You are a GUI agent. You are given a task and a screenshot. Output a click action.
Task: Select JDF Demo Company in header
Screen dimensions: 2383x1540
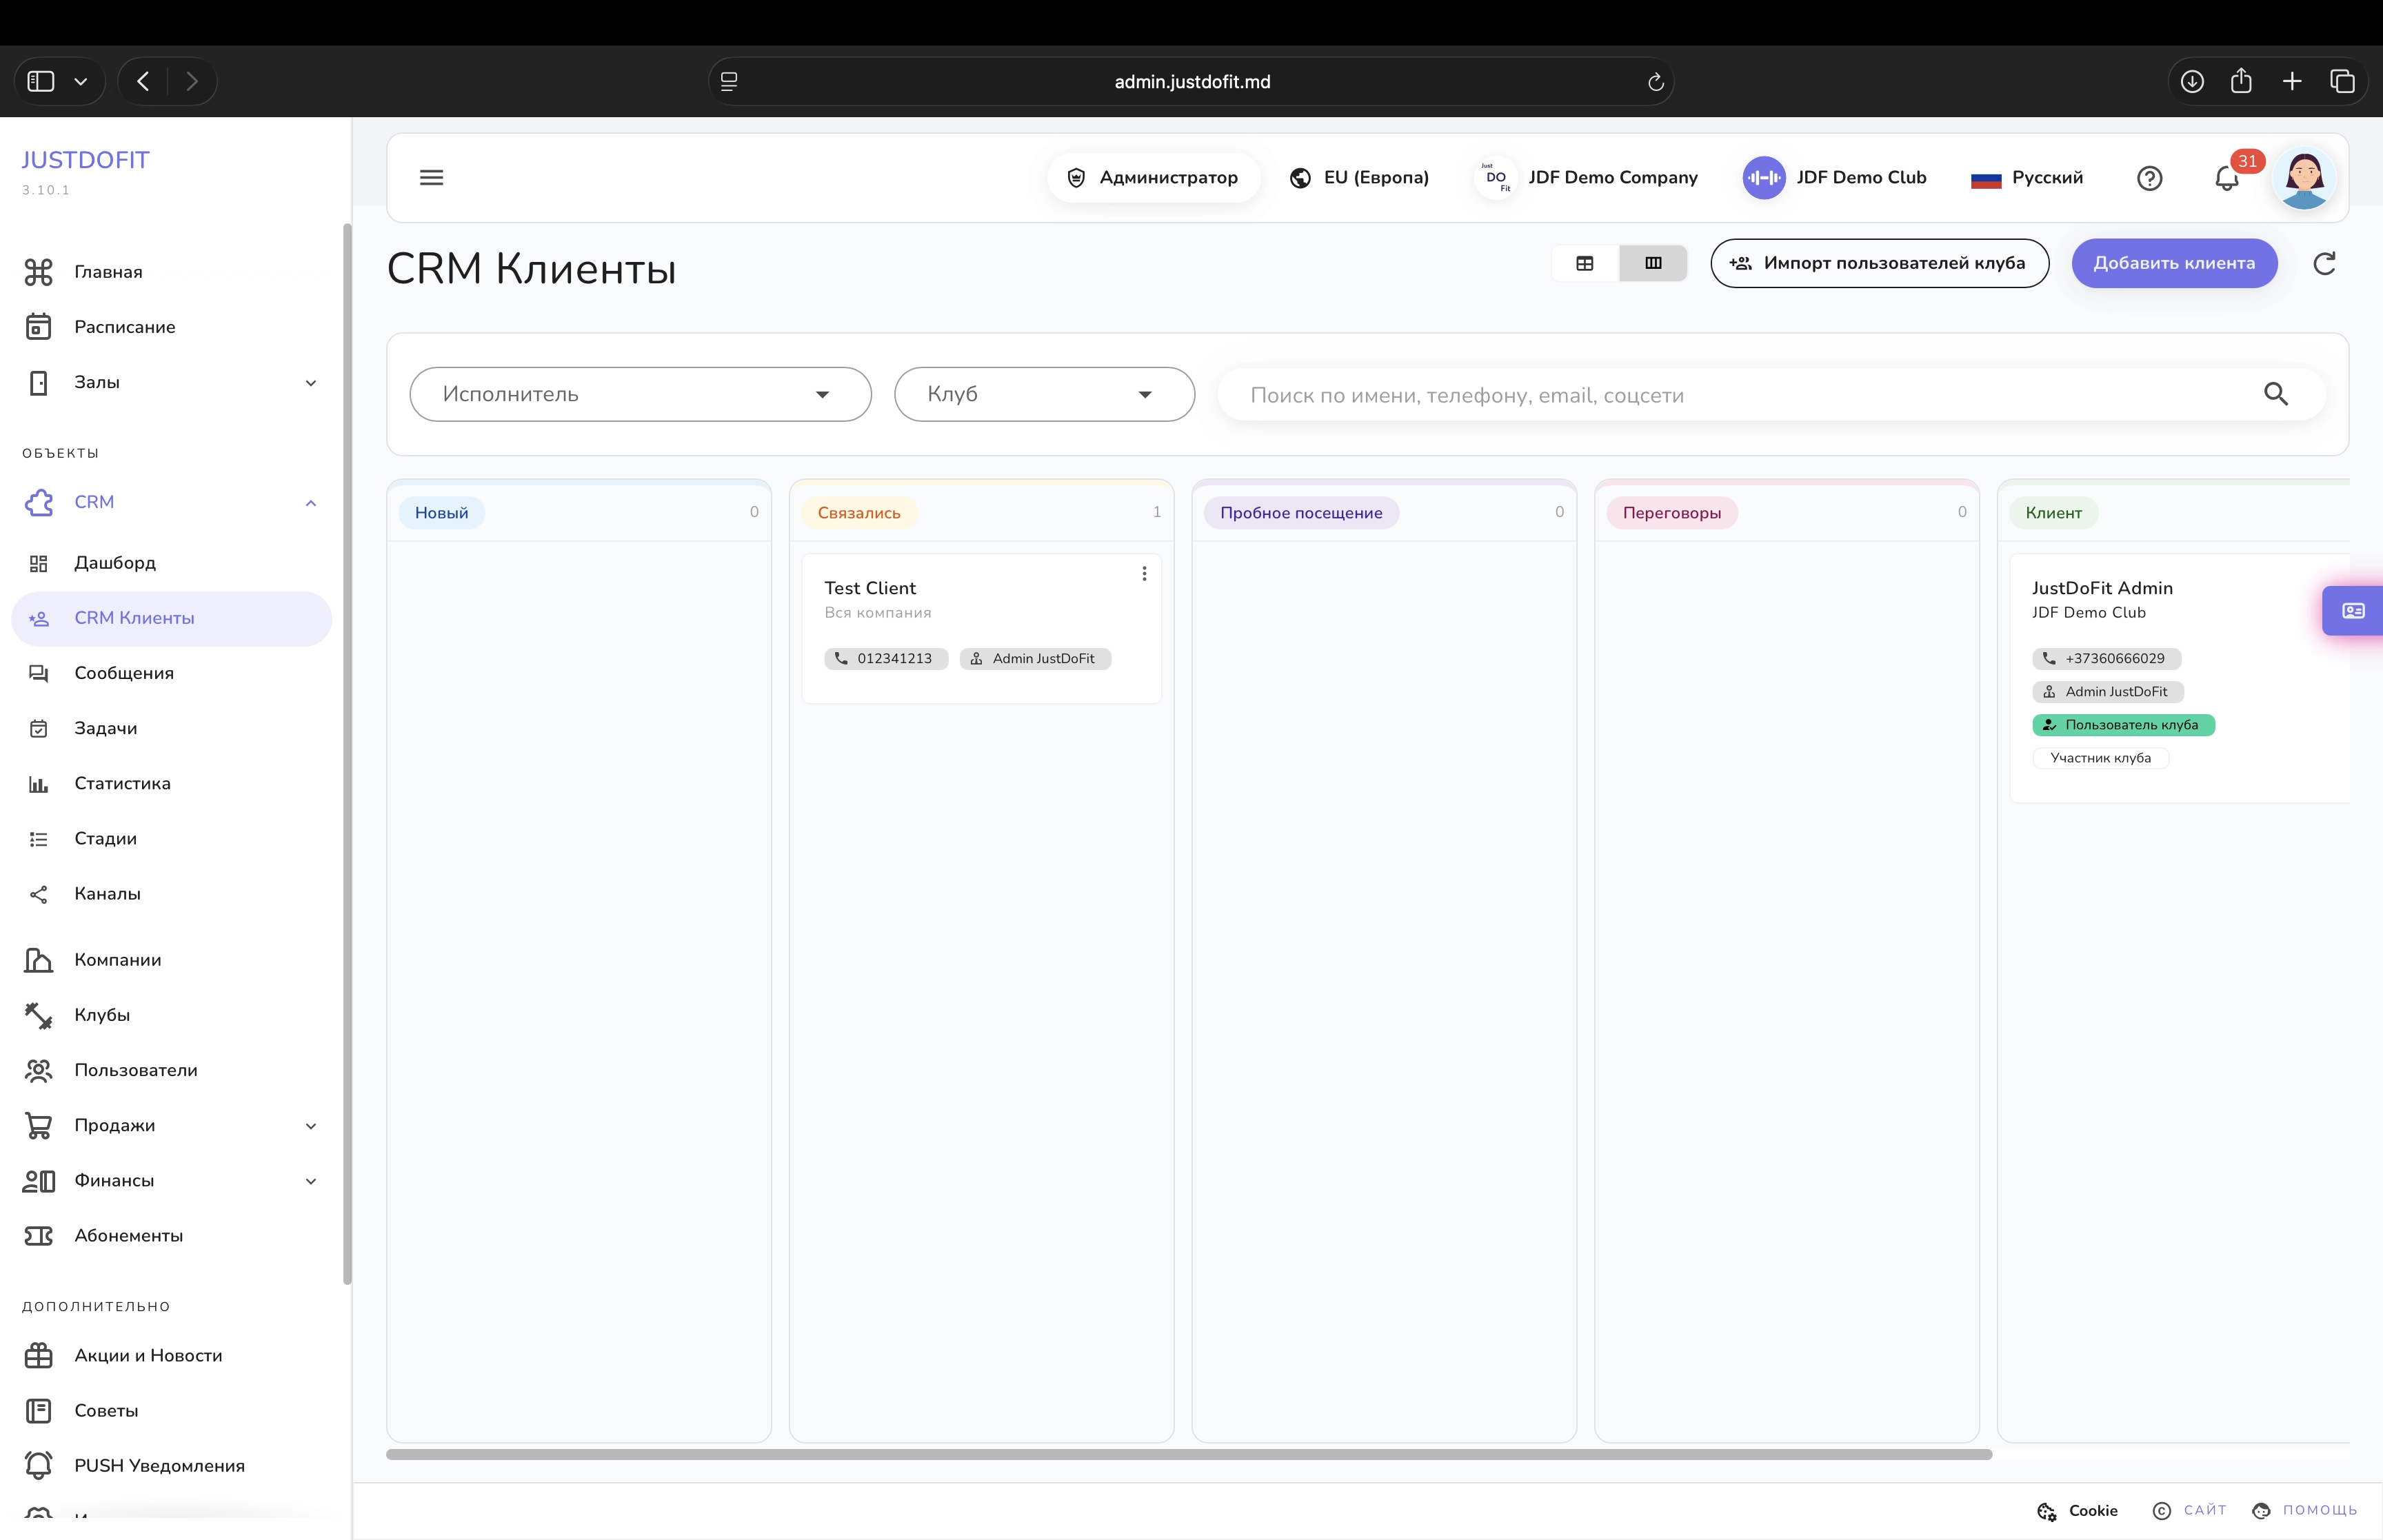tap(1587, 178)
